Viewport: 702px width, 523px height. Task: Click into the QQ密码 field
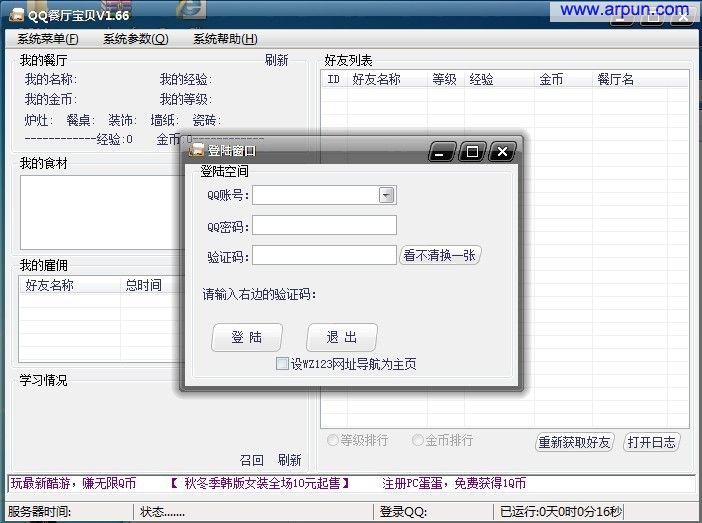(324, 225)
